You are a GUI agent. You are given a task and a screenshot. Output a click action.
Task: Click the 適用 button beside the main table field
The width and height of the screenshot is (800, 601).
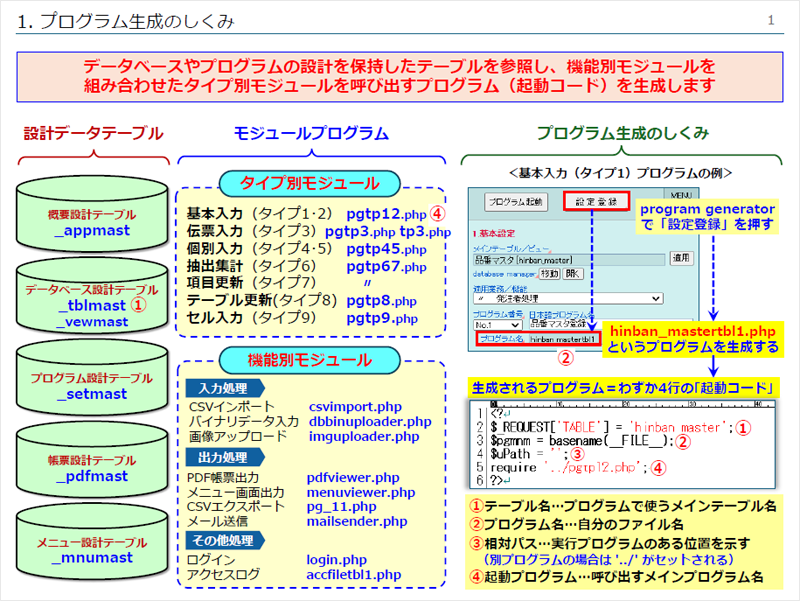(x=681, y=258)
